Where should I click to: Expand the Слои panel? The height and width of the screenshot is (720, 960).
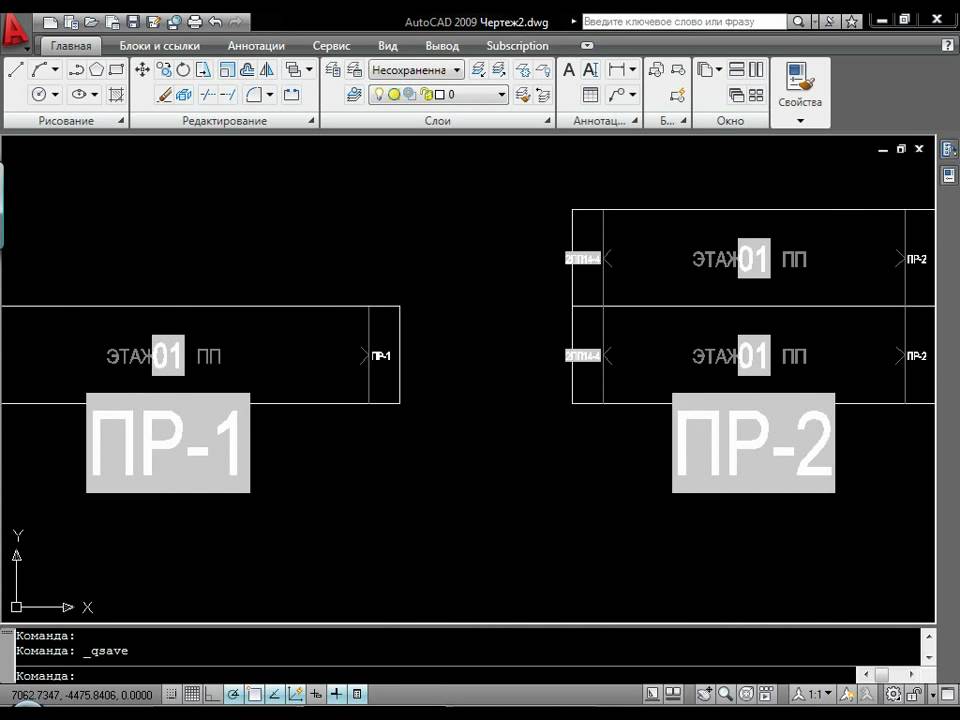[x=547, y=121]
